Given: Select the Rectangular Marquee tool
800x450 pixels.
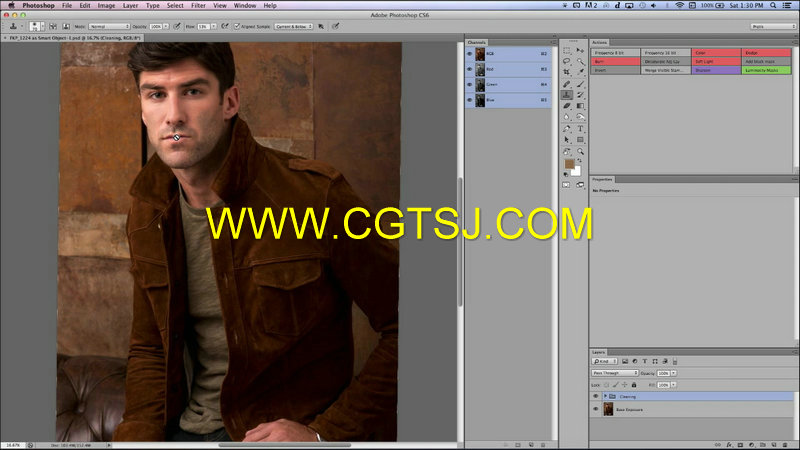Looking at the screenshot, I should 567,51.
